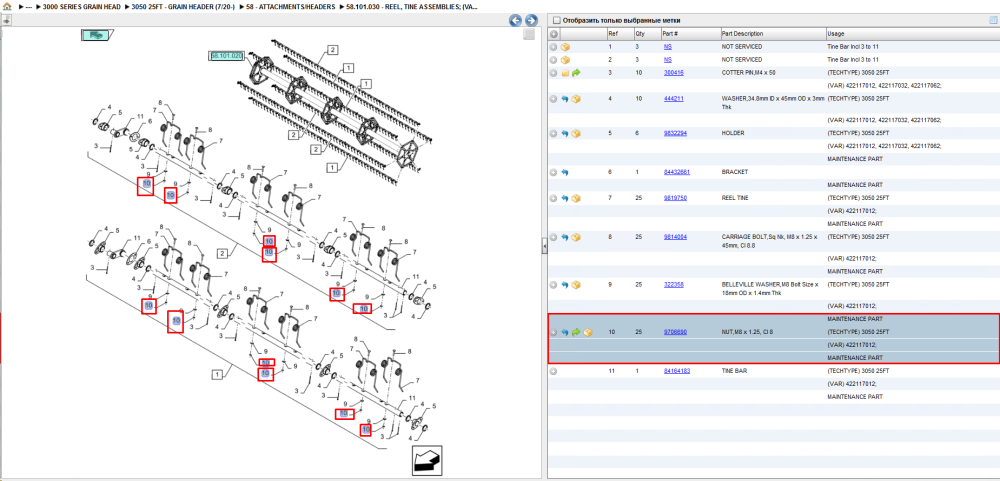Click the 'HOLDER' description cell
Image resolution: width=1000 pixels, height=481 pixels.
[x=733, y=133]
